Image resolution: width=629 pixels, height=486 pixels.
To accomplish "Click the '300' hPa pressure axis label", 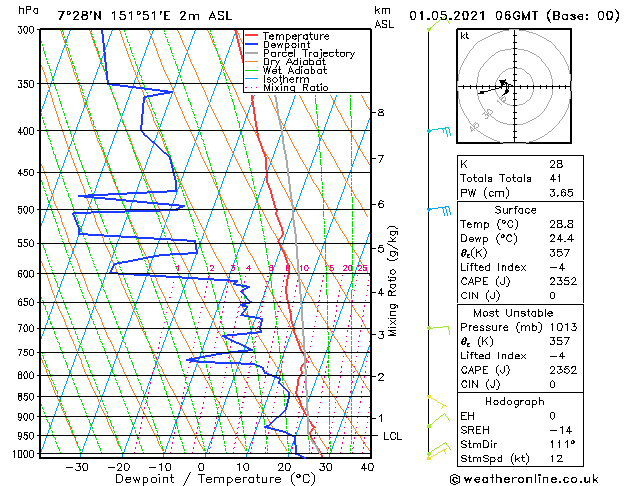I will coord(27,30).
